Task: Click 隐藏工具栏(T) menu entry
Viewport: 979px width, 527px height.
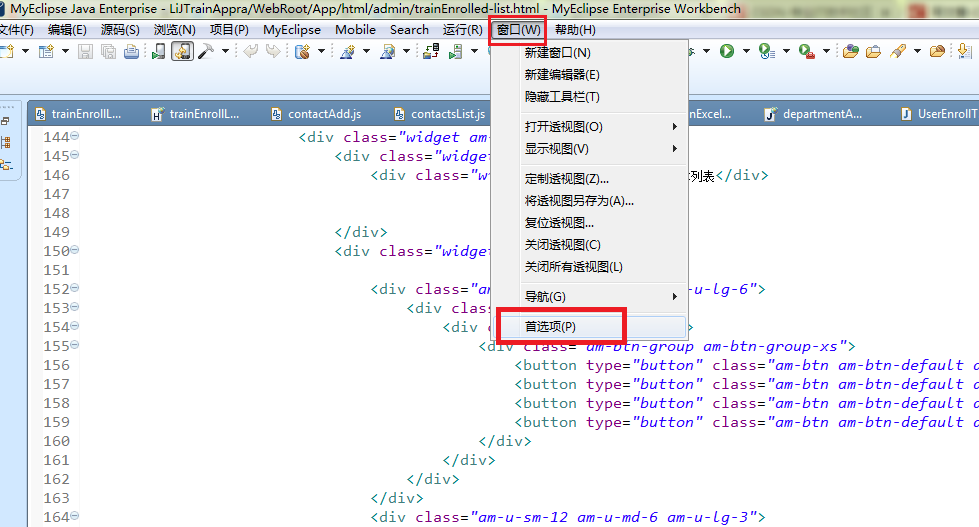Action: (589, 97)
